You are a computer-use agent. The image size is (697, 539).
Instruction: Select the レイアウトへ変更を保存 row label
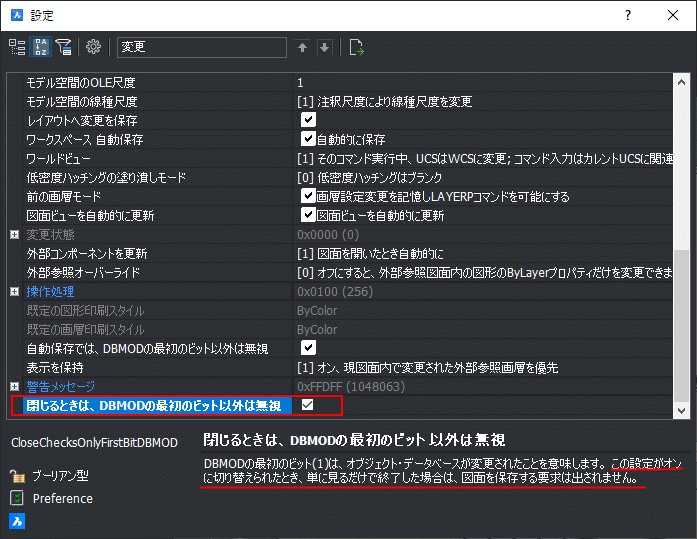pos(82,120)
